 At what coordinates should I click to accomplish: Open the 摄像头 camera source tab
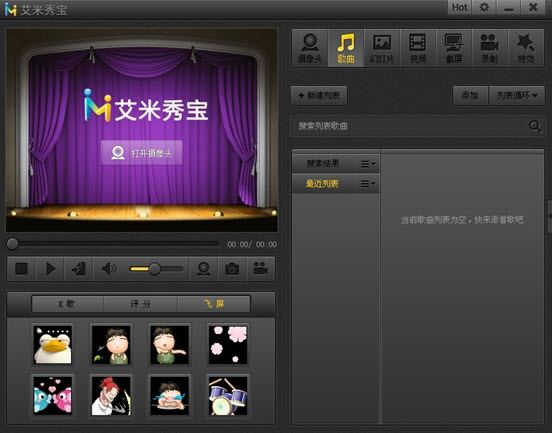[310, 48]
